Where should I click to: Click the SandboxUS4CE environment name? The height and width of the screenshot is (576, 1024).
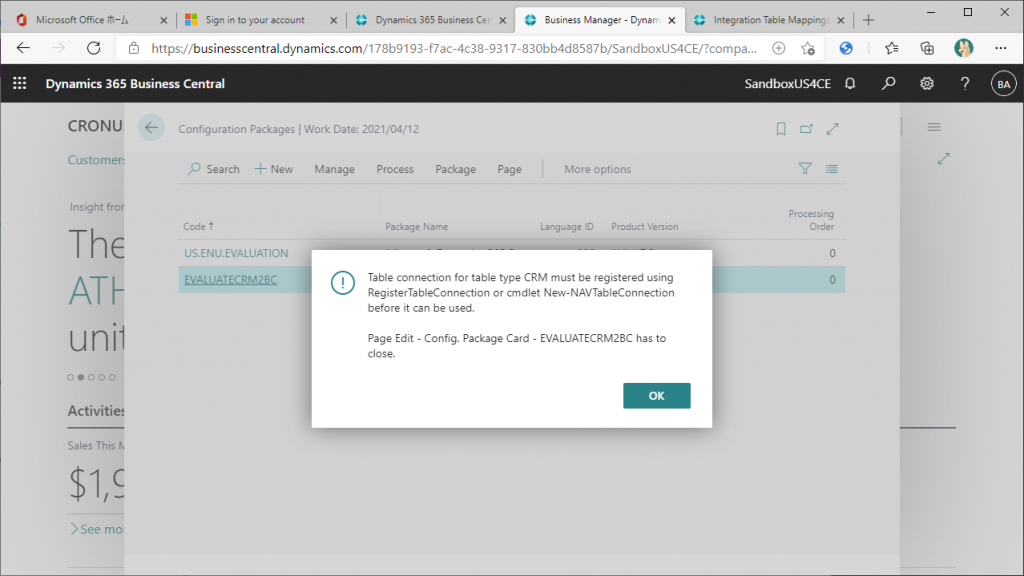[x=788, y=84]
